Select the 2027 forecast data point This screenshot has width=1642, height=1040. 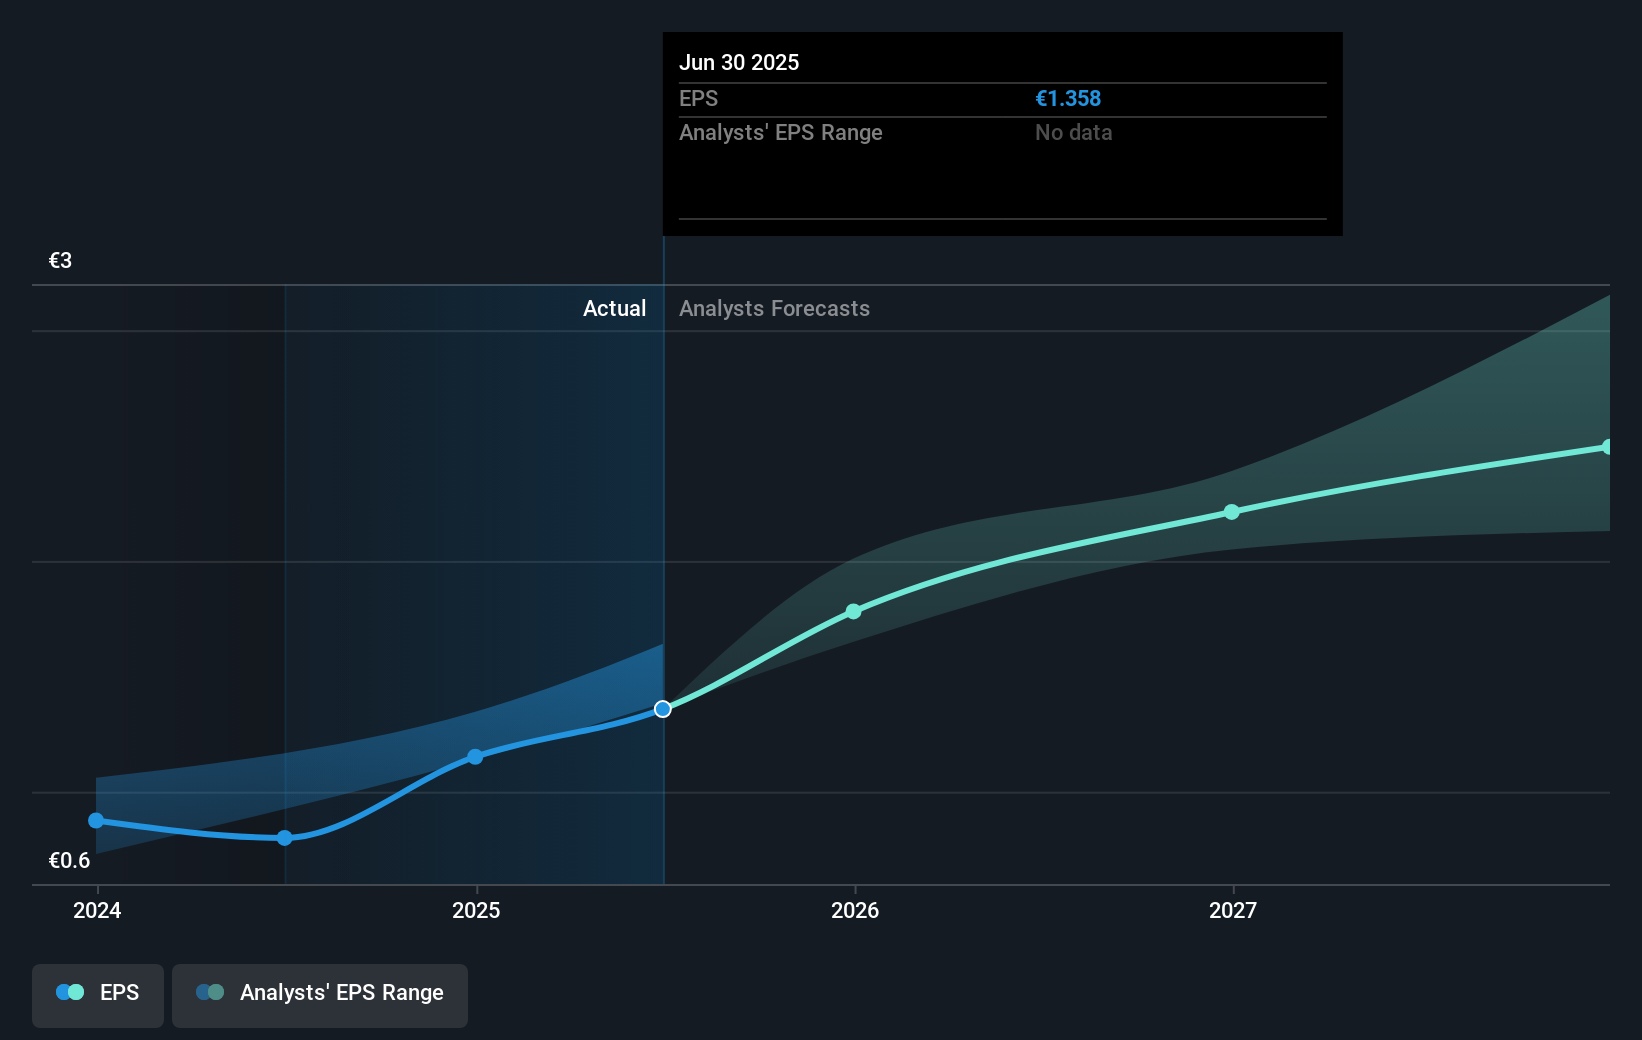1231,512
